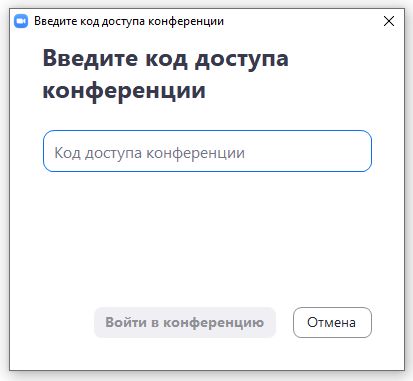Focus the 'Код доступа конференции' input field
The width and height of the screenshot is (413, 381).
[207, 151]
